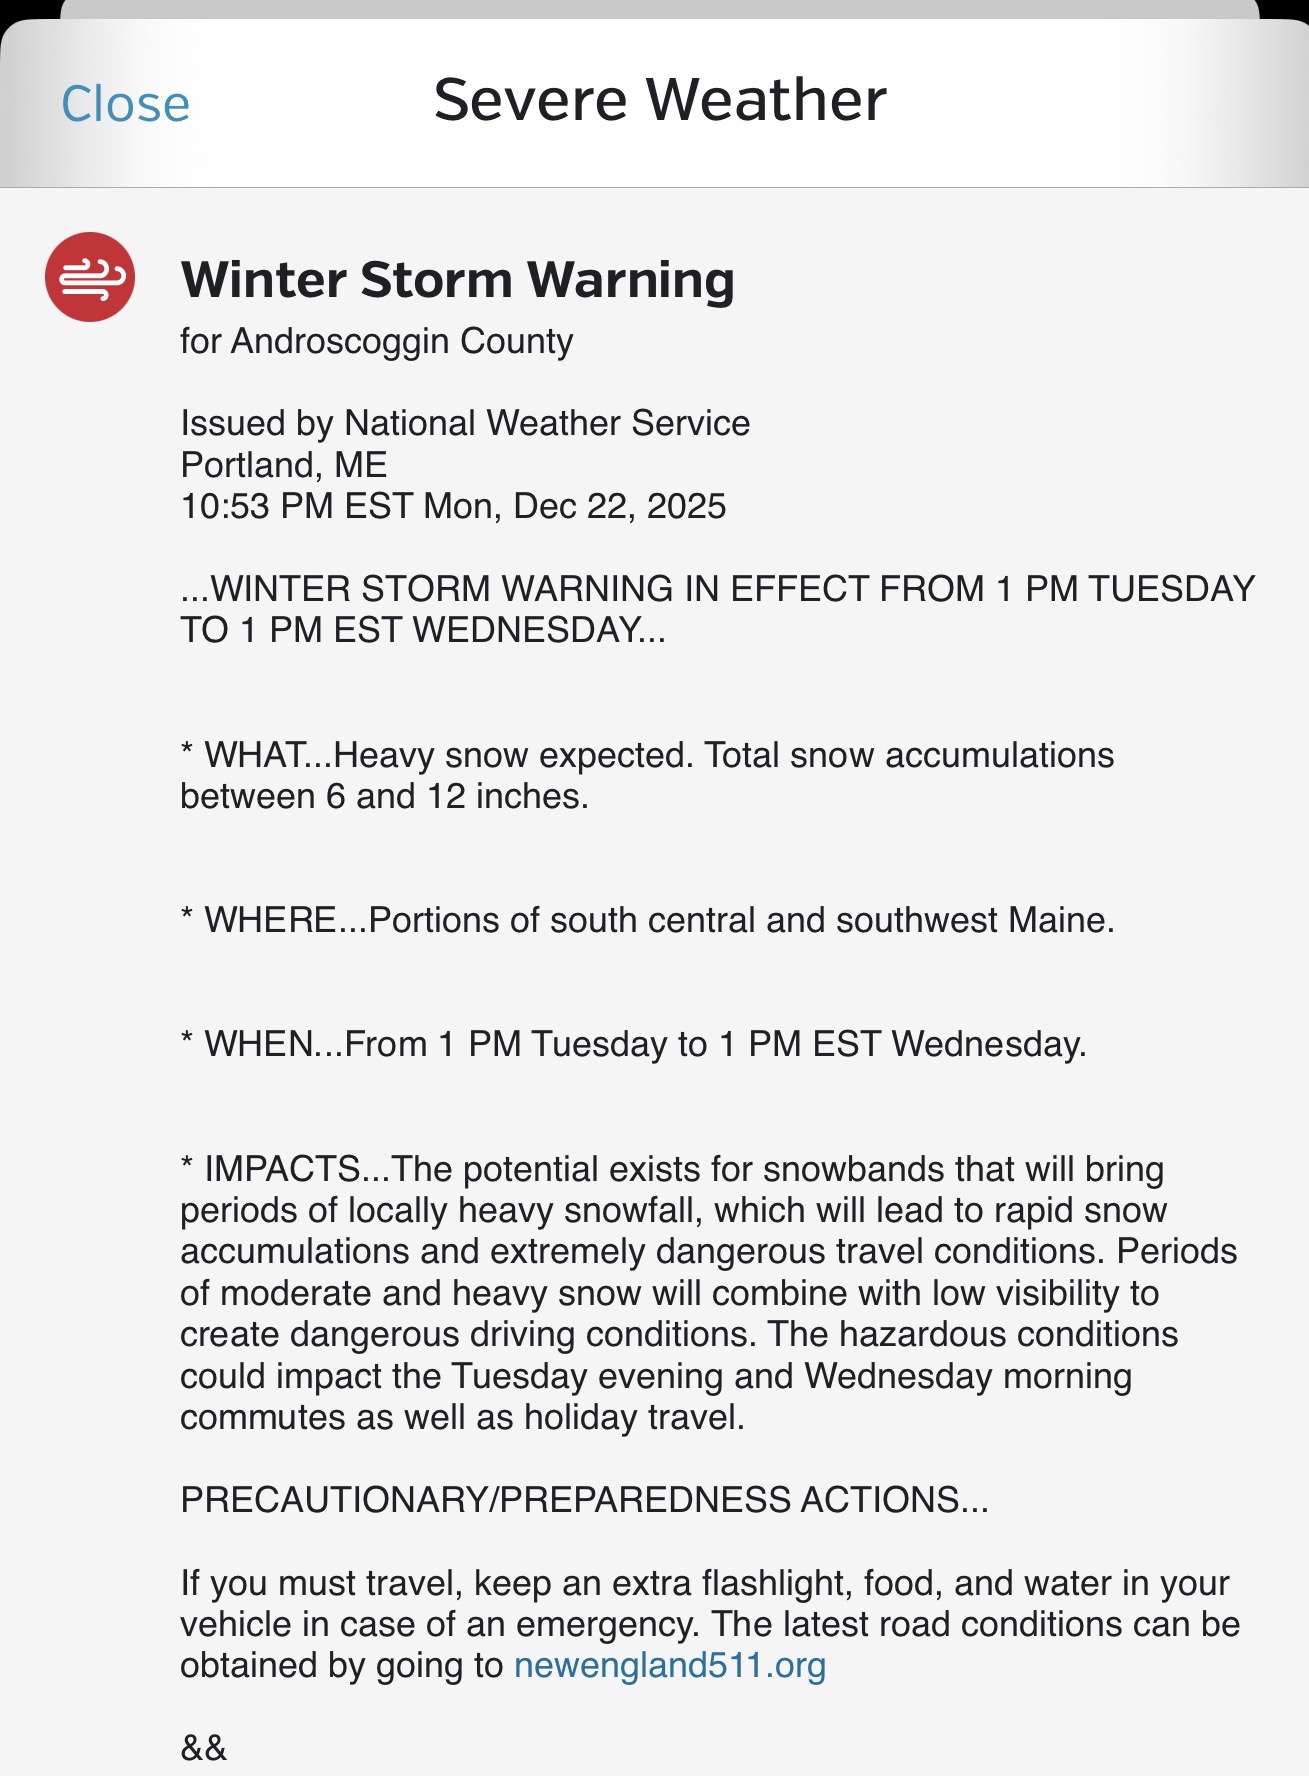Tap the 10:53 PM EST issue timestamp
1309x1776 pixels.
(x=453, y=507)
